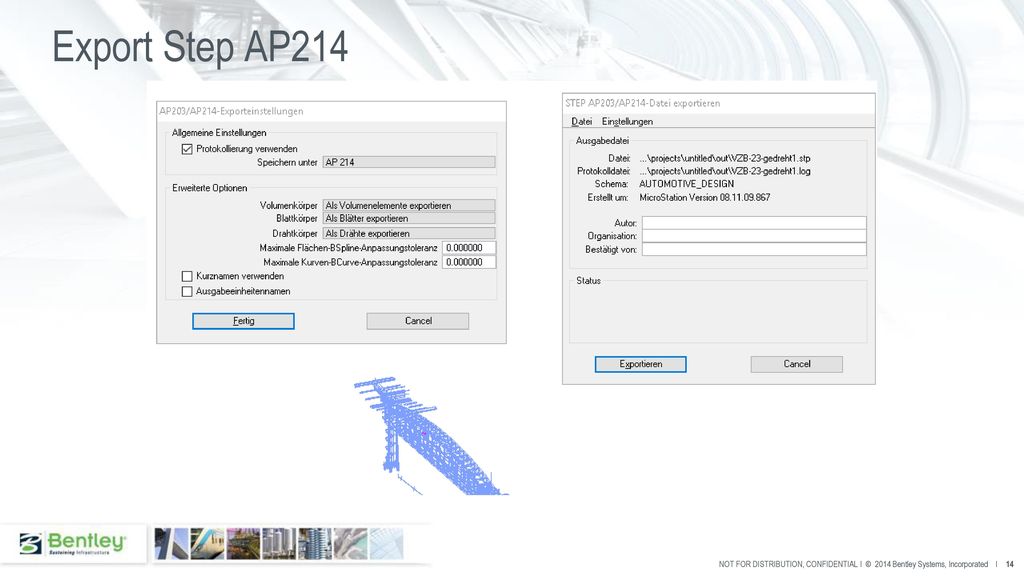The width and height of the screenshot is (1024, 576).
Task: Click the AUTOMOTIVE_DESIGN schema text
Action: [x=686, y=184]
